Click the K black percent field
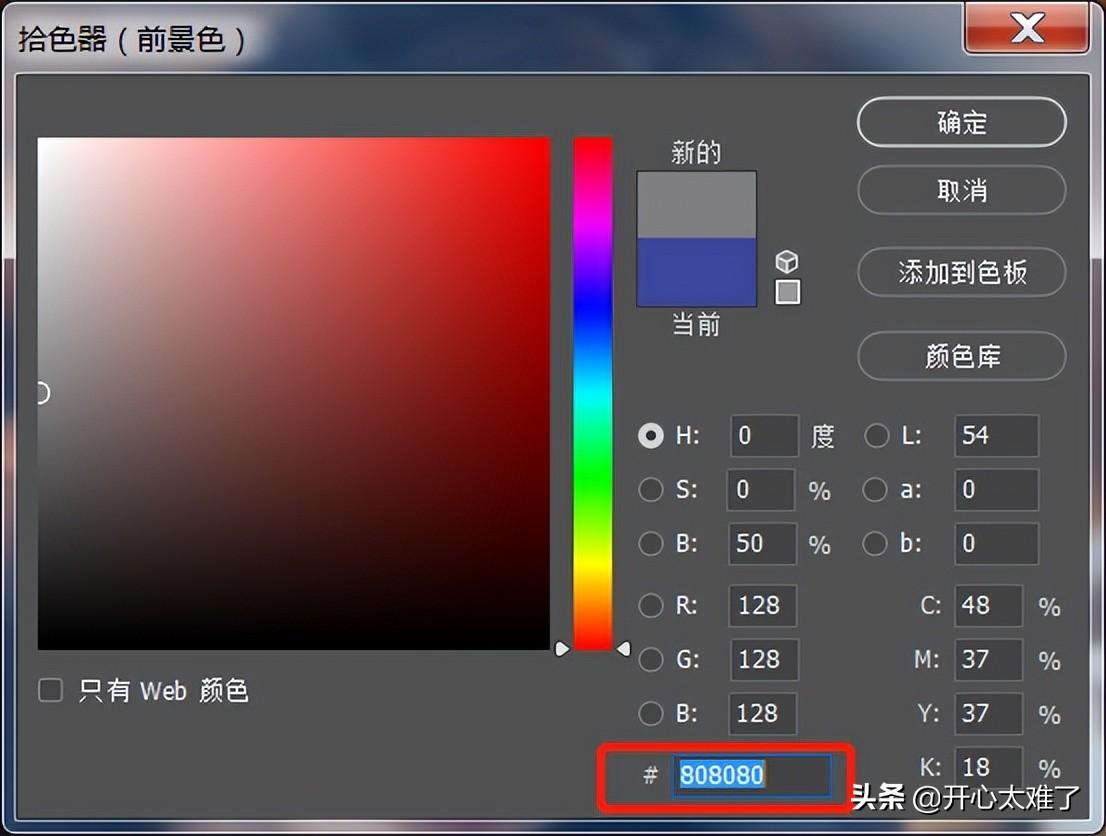The width and height of the screenshot is (1106, 836). [989, 767]
